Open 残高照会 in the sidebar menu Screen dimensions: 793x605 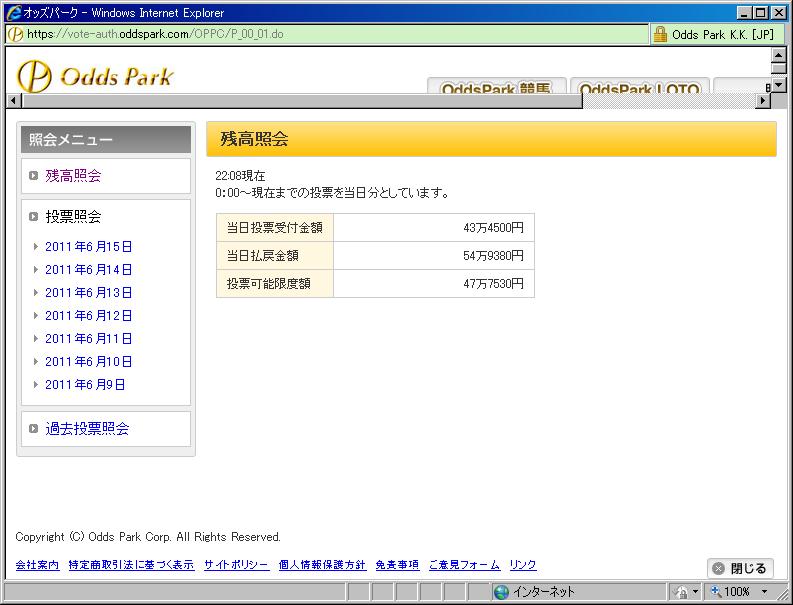(x=73, y=176)
